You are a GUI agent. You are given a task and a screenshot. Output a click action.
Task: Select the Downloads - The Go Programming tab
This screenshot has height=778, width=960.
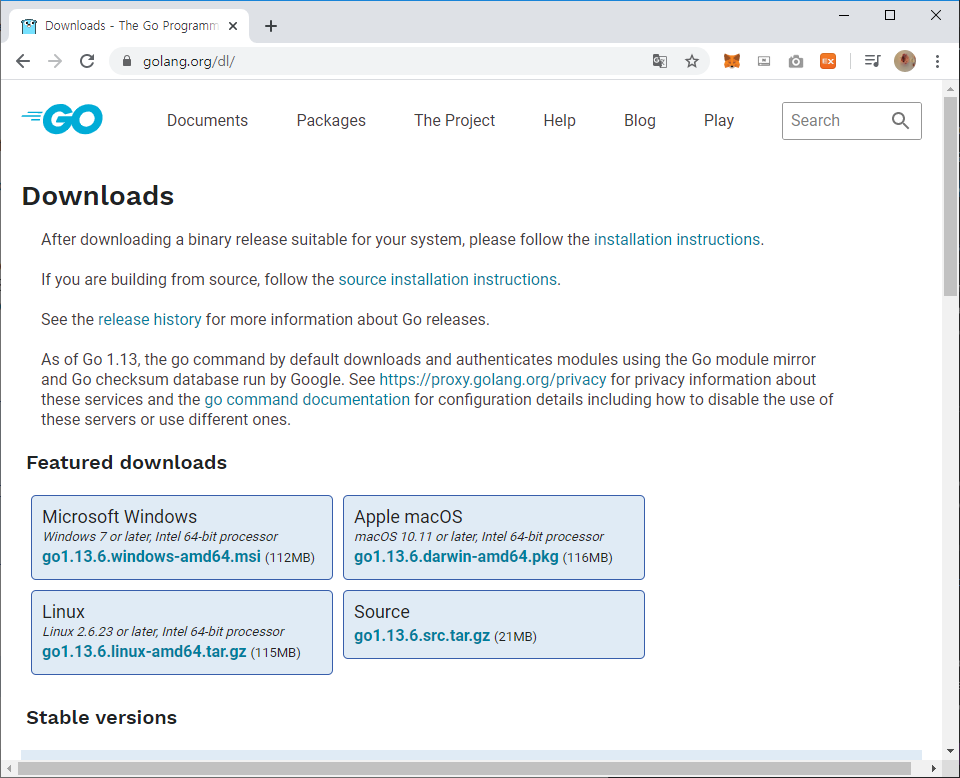[129, 26]
